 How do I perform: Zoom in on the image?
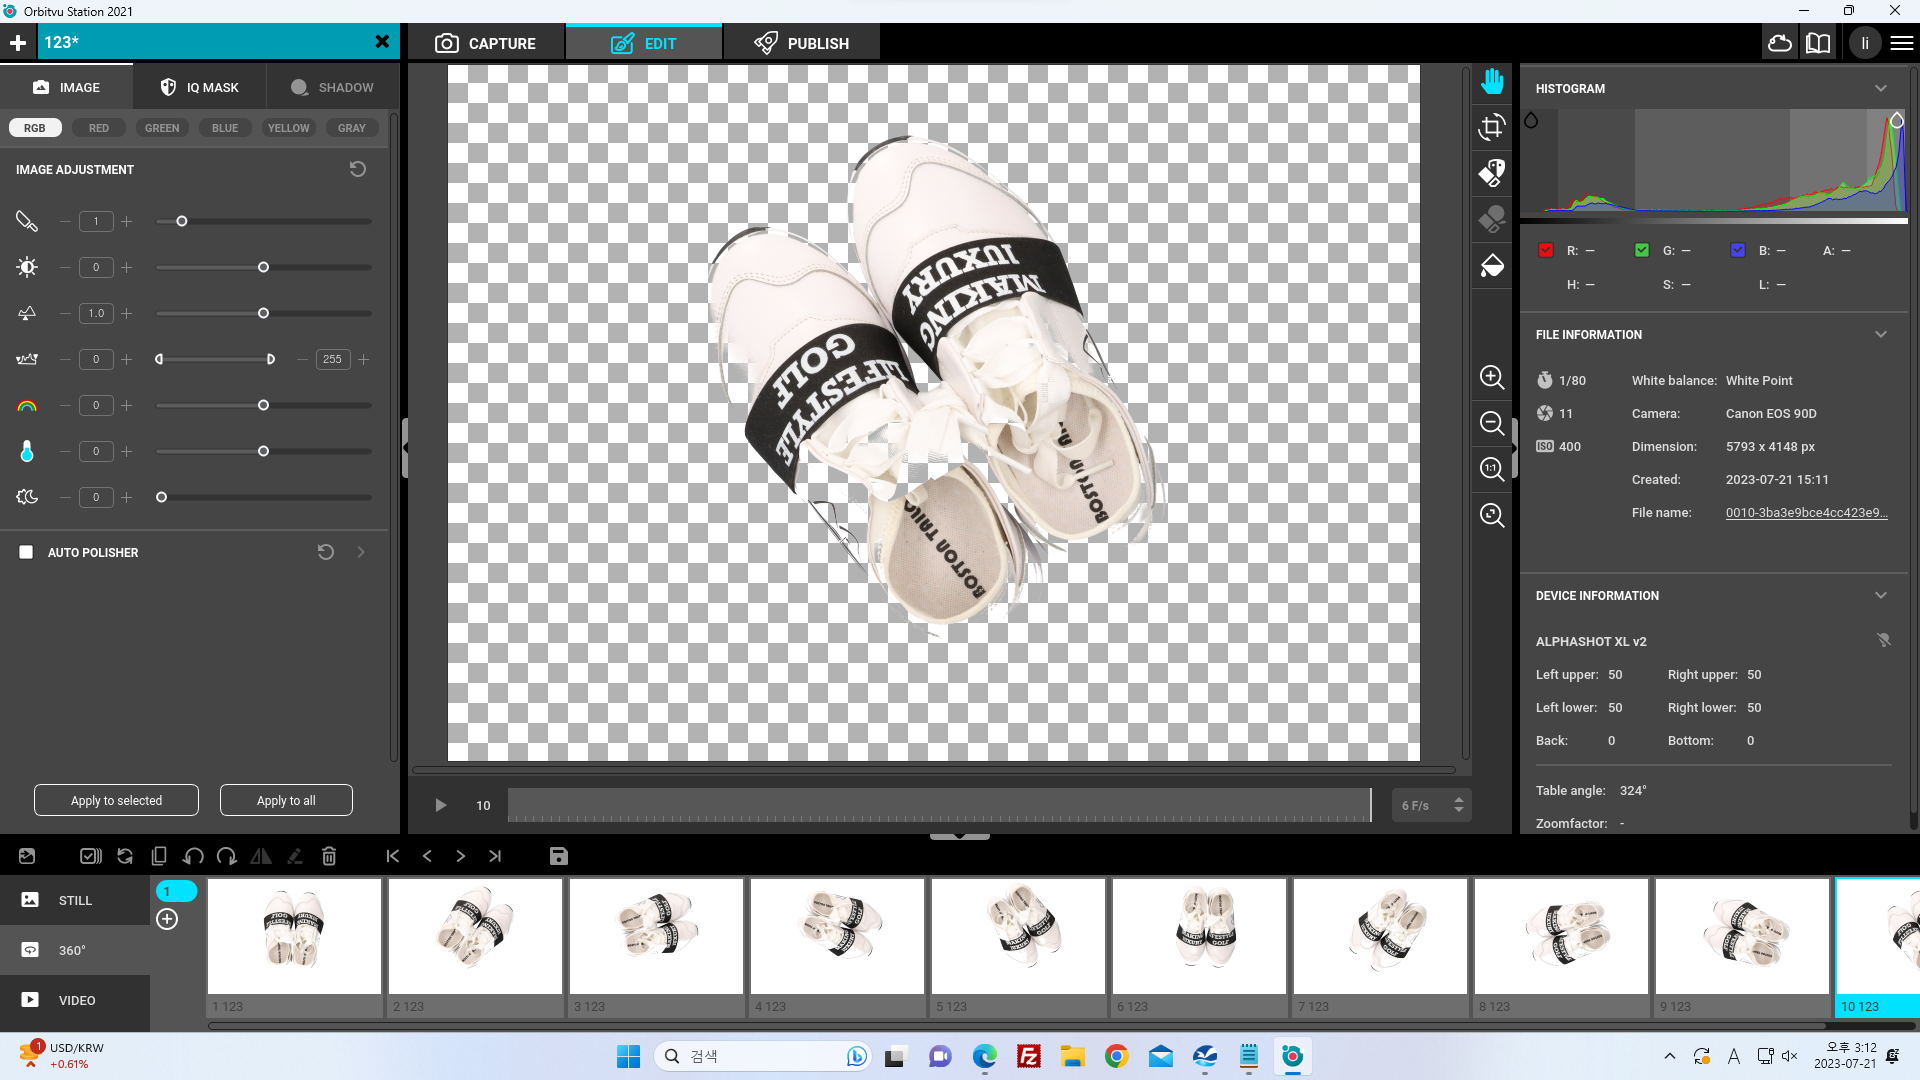[x=1492, y=377]
